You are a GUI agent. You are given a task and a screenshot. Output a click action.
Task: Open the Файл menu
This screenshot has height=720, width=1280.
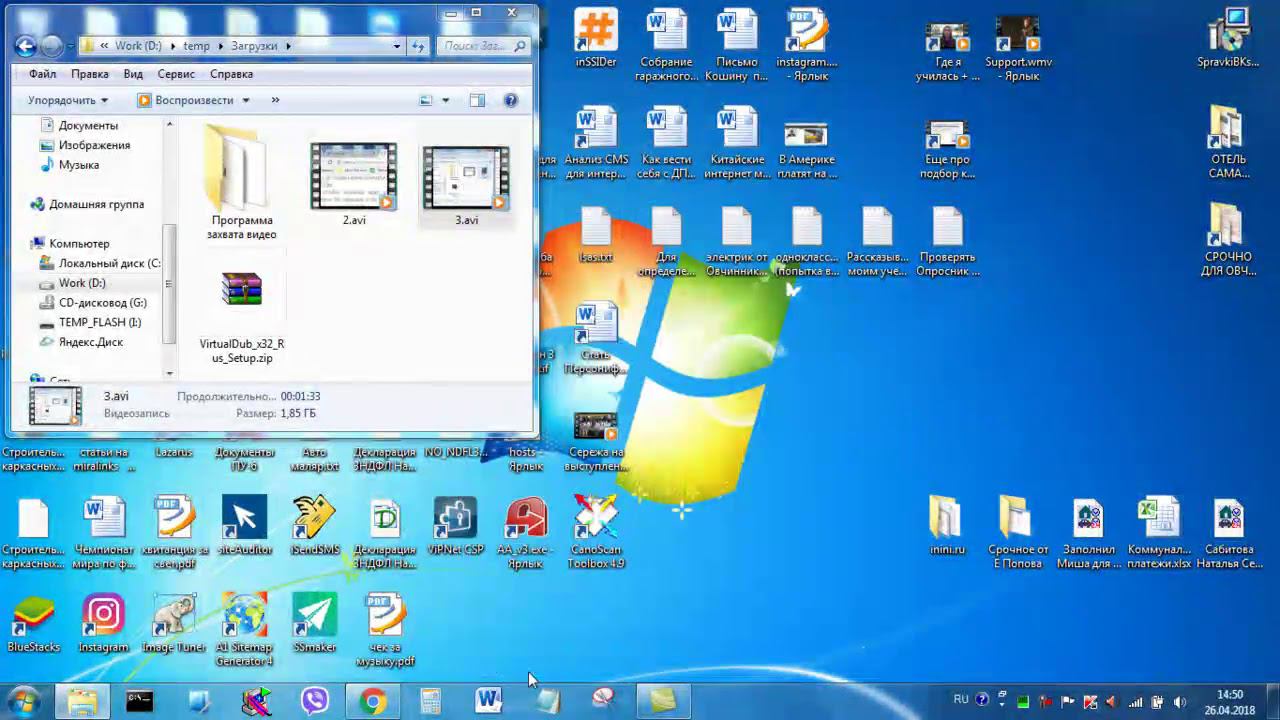pyautogui.click(x=42, y=74)
